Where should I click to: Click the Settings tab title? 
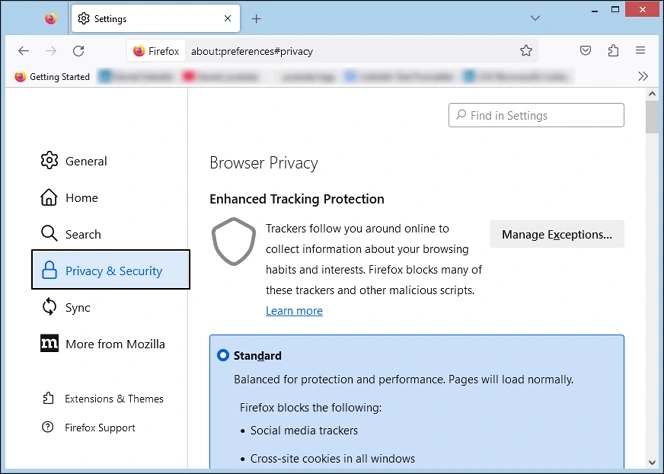[111, 19]
